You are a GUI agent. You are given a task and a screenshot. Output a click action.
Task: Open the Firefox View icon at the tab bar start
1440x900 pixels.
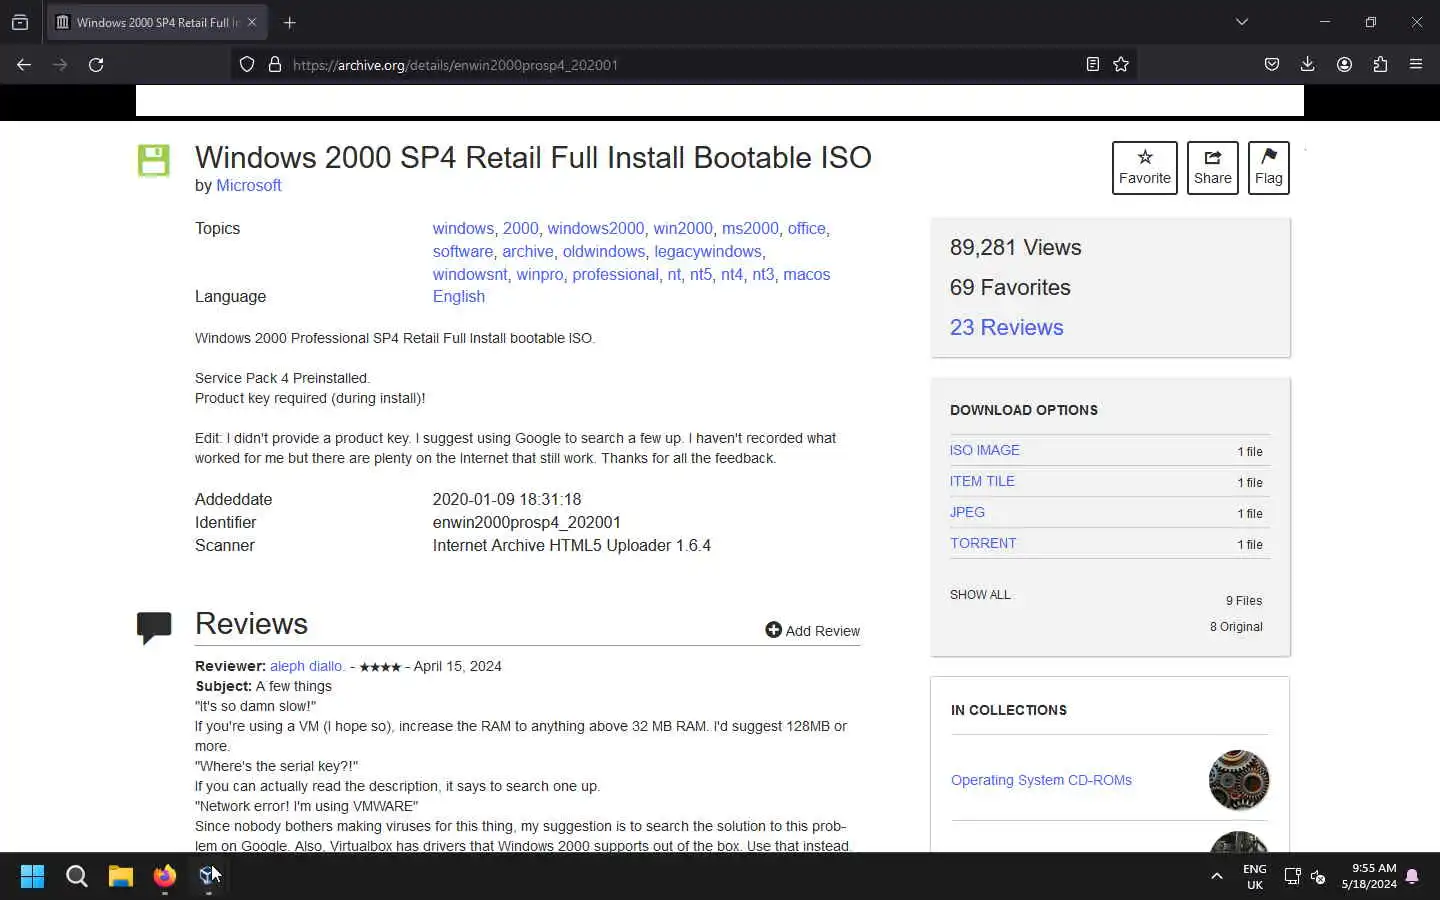tap(20, 22)
